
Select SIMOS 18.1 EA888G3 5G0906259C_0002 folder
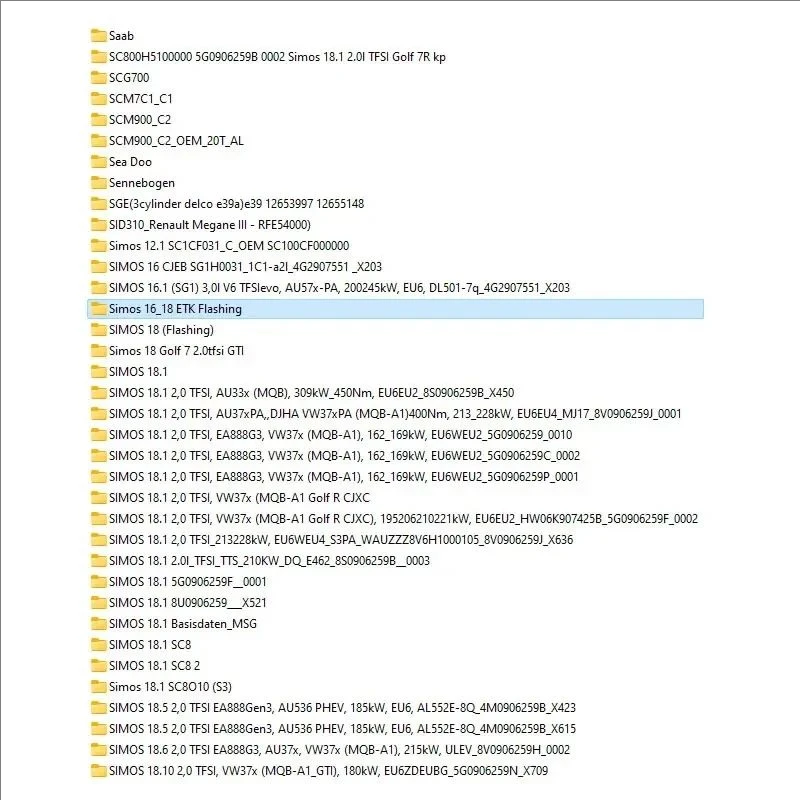(344, 456)
